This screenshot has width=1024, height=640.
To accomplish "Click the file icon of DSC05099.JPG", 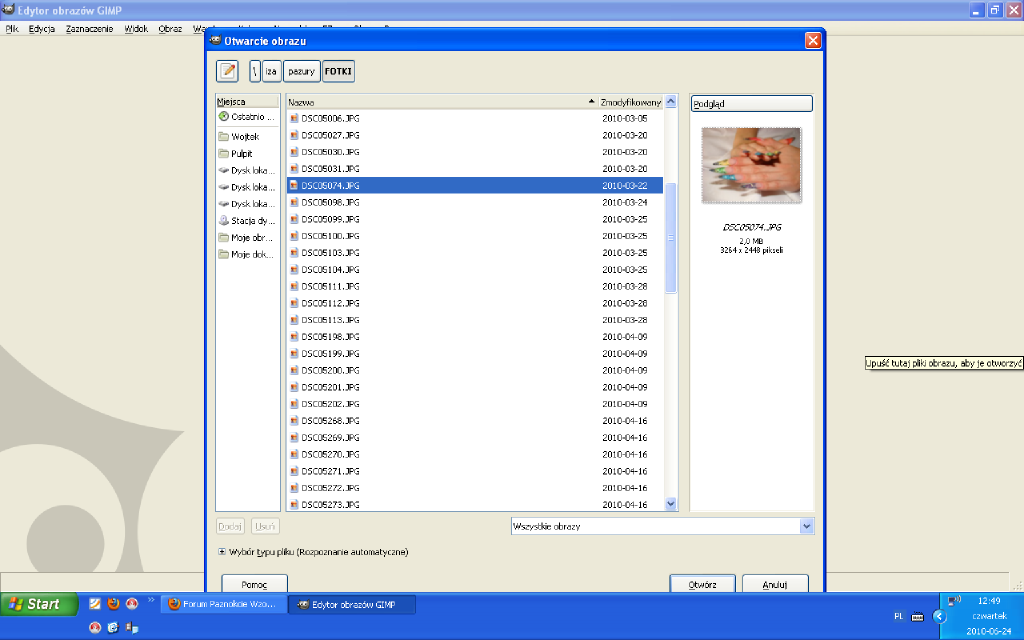I will [x=294, y=219].
